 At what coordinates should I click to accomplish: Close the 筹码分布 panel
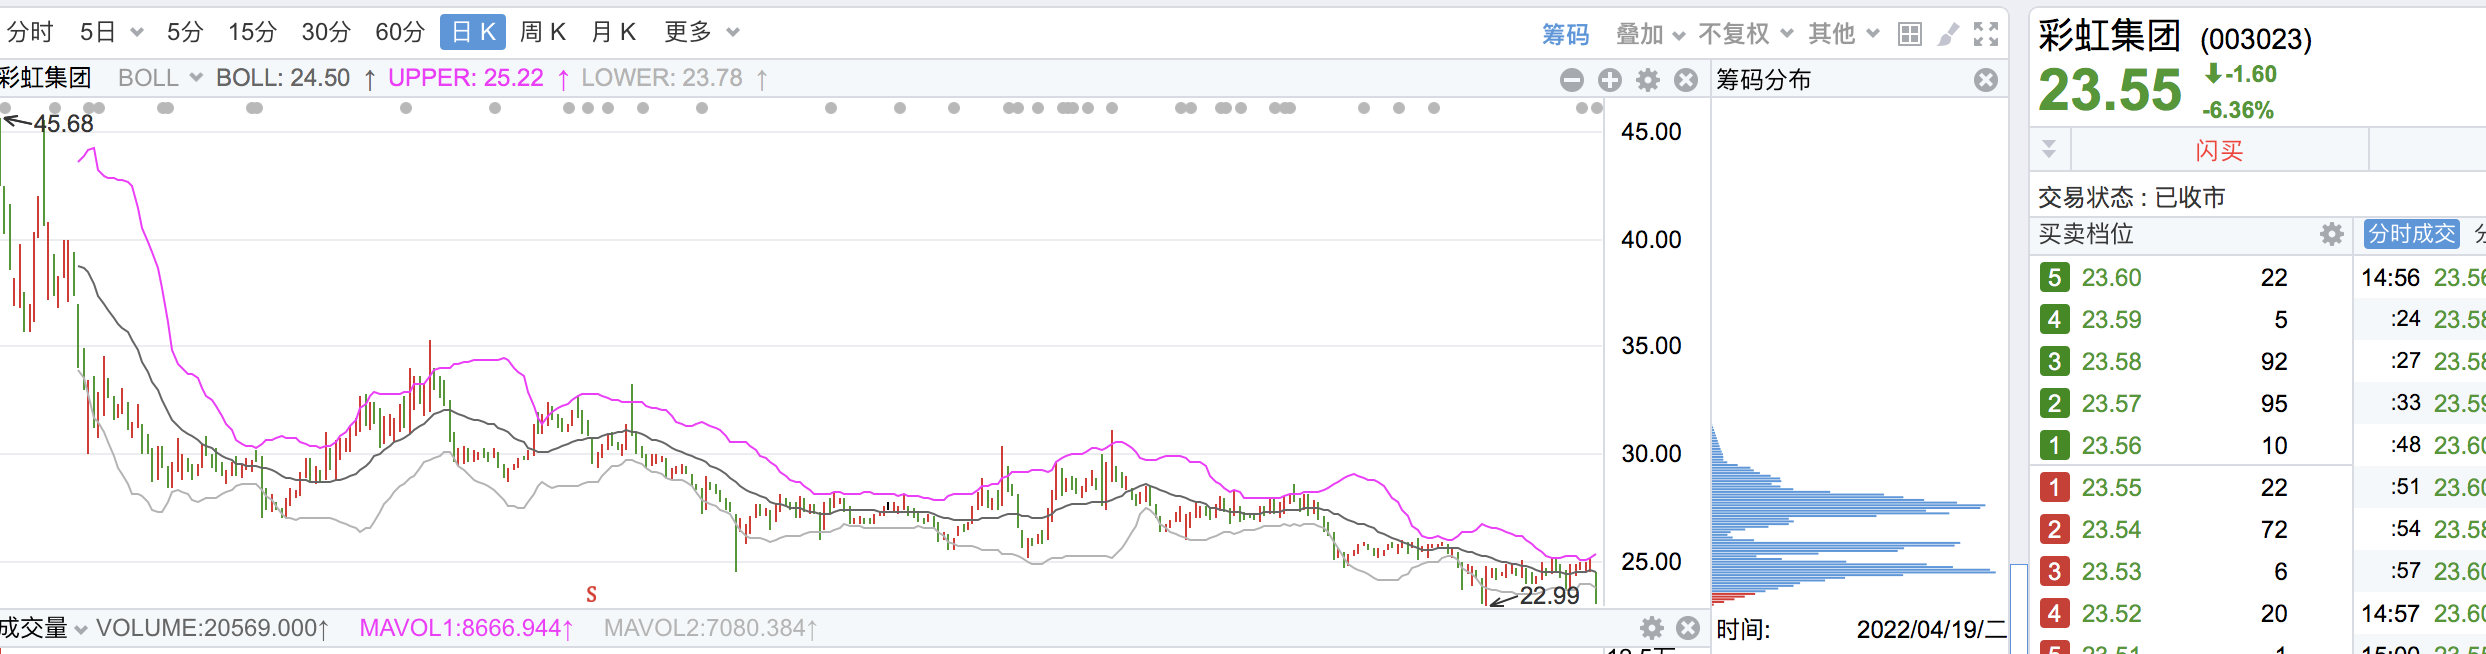click(x=1986, y=80)
